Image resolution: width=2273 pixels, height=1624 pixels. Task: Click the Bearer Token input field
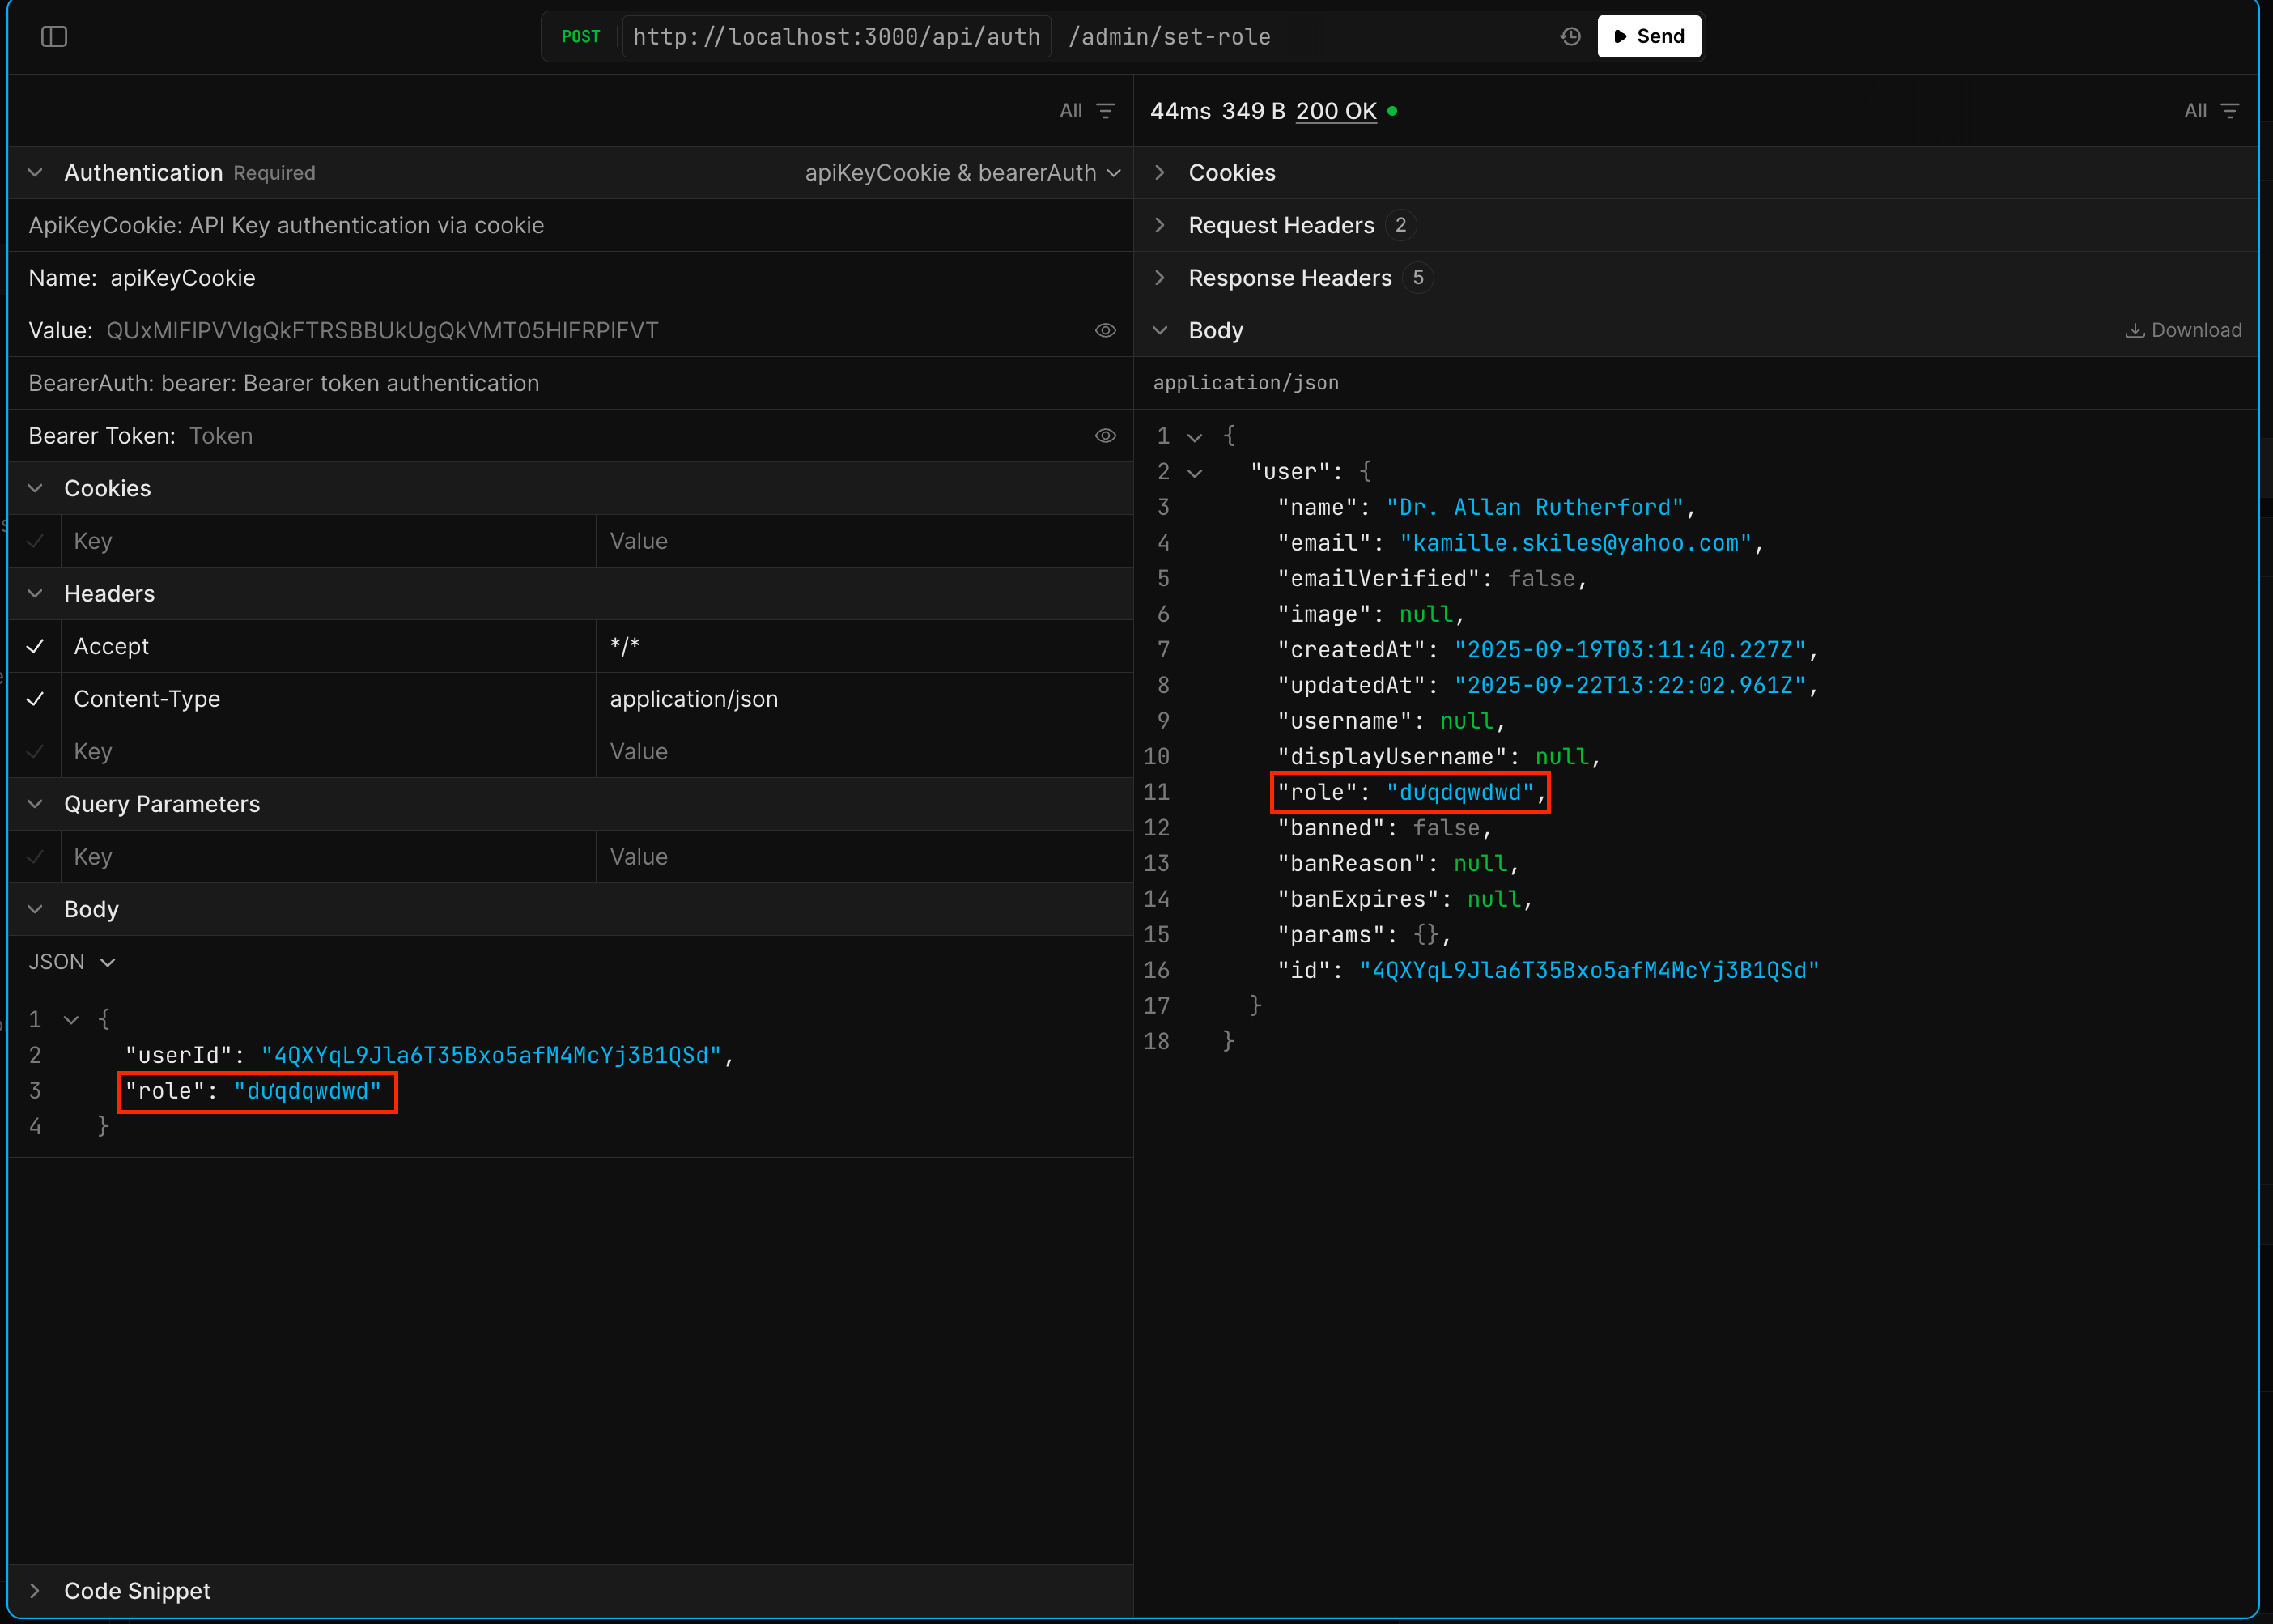coord(630,436)
